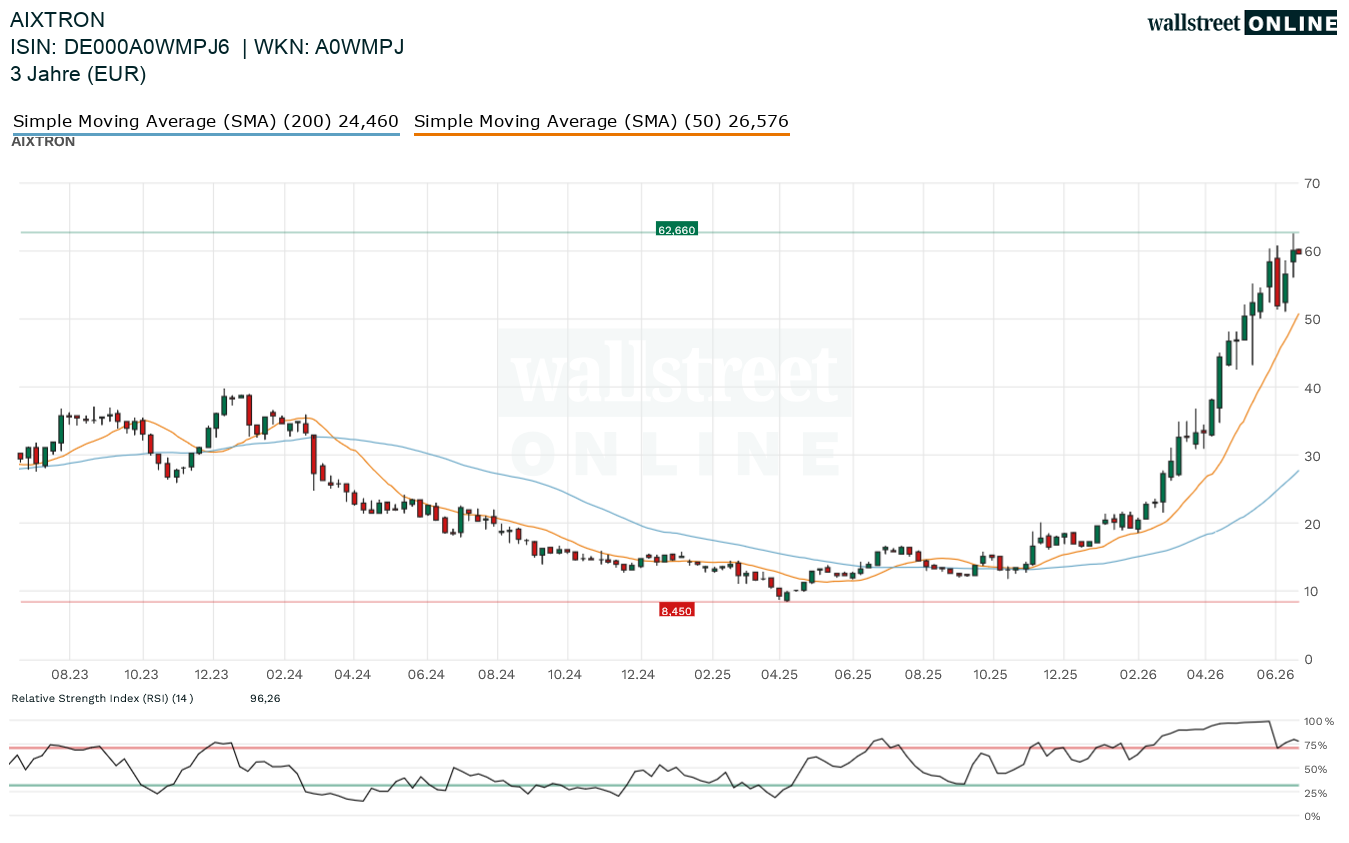
Task: Click the 08.23 date axis label
Action: [x=70, y=675]
